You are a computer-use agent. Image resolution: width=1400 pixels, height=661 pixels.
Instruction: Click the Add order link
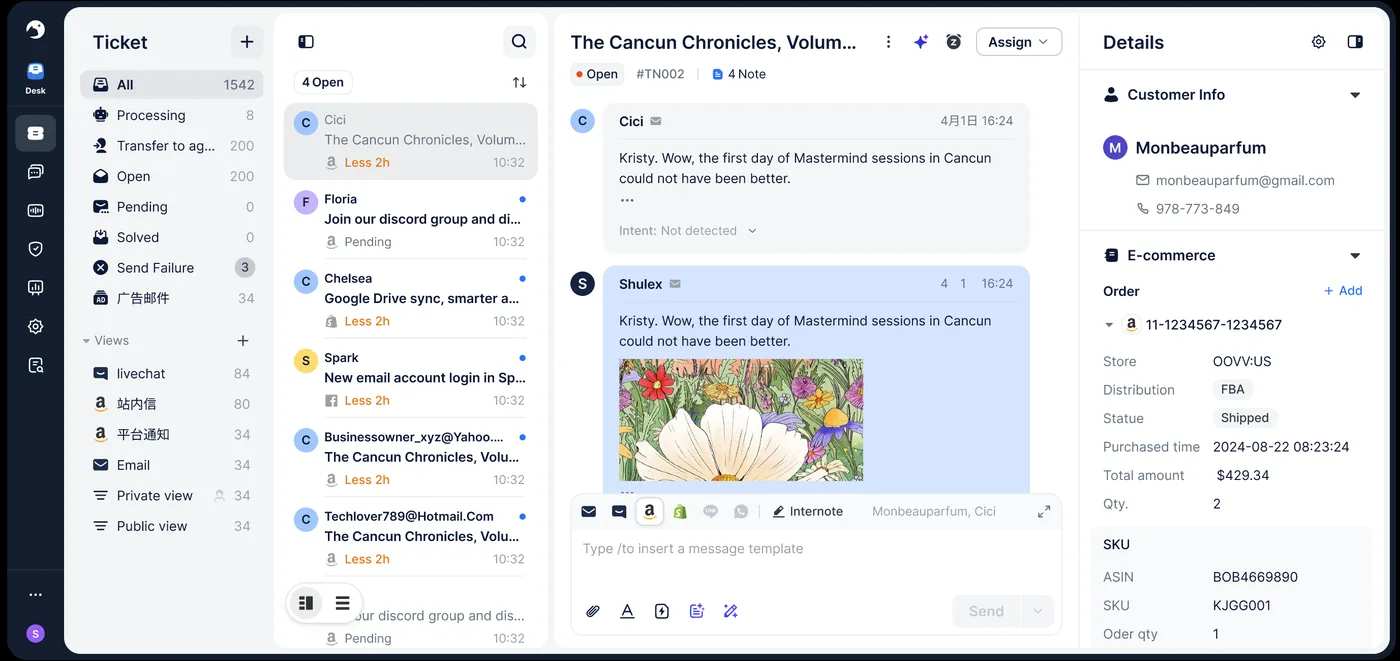(x=1343, y=291)
